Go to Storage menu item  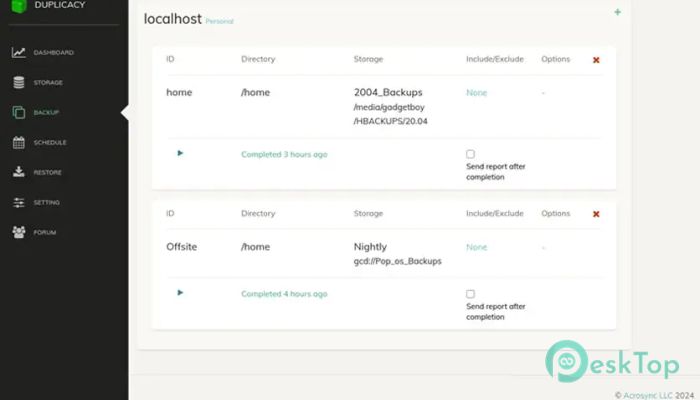(48, 83)
